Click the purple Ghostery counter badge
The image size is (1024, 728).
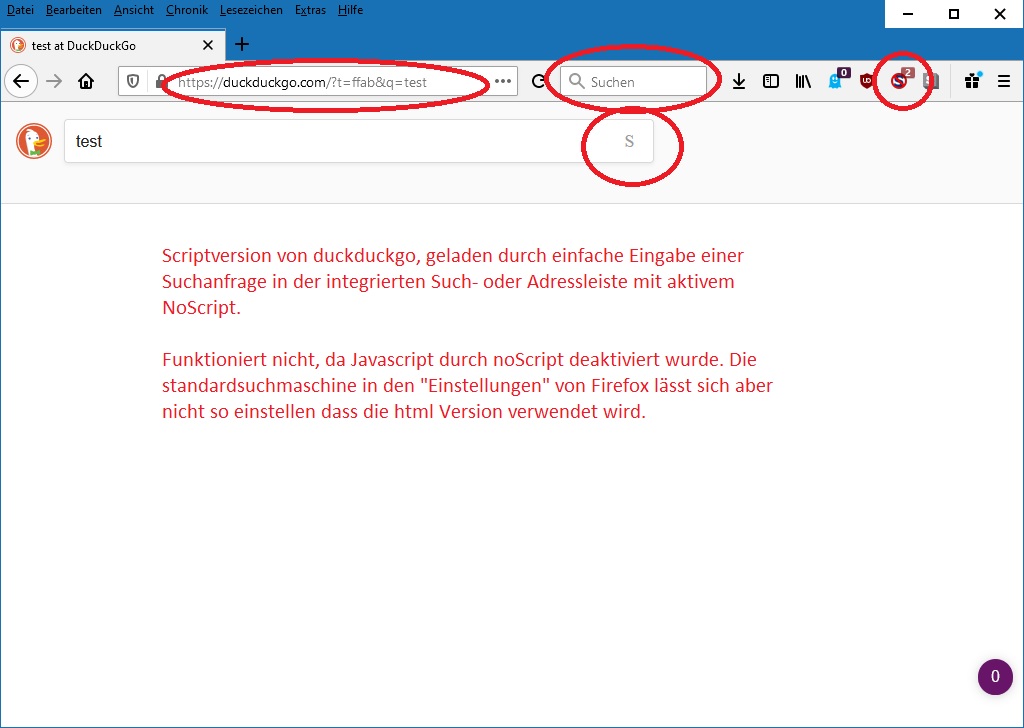pos(995,676)
